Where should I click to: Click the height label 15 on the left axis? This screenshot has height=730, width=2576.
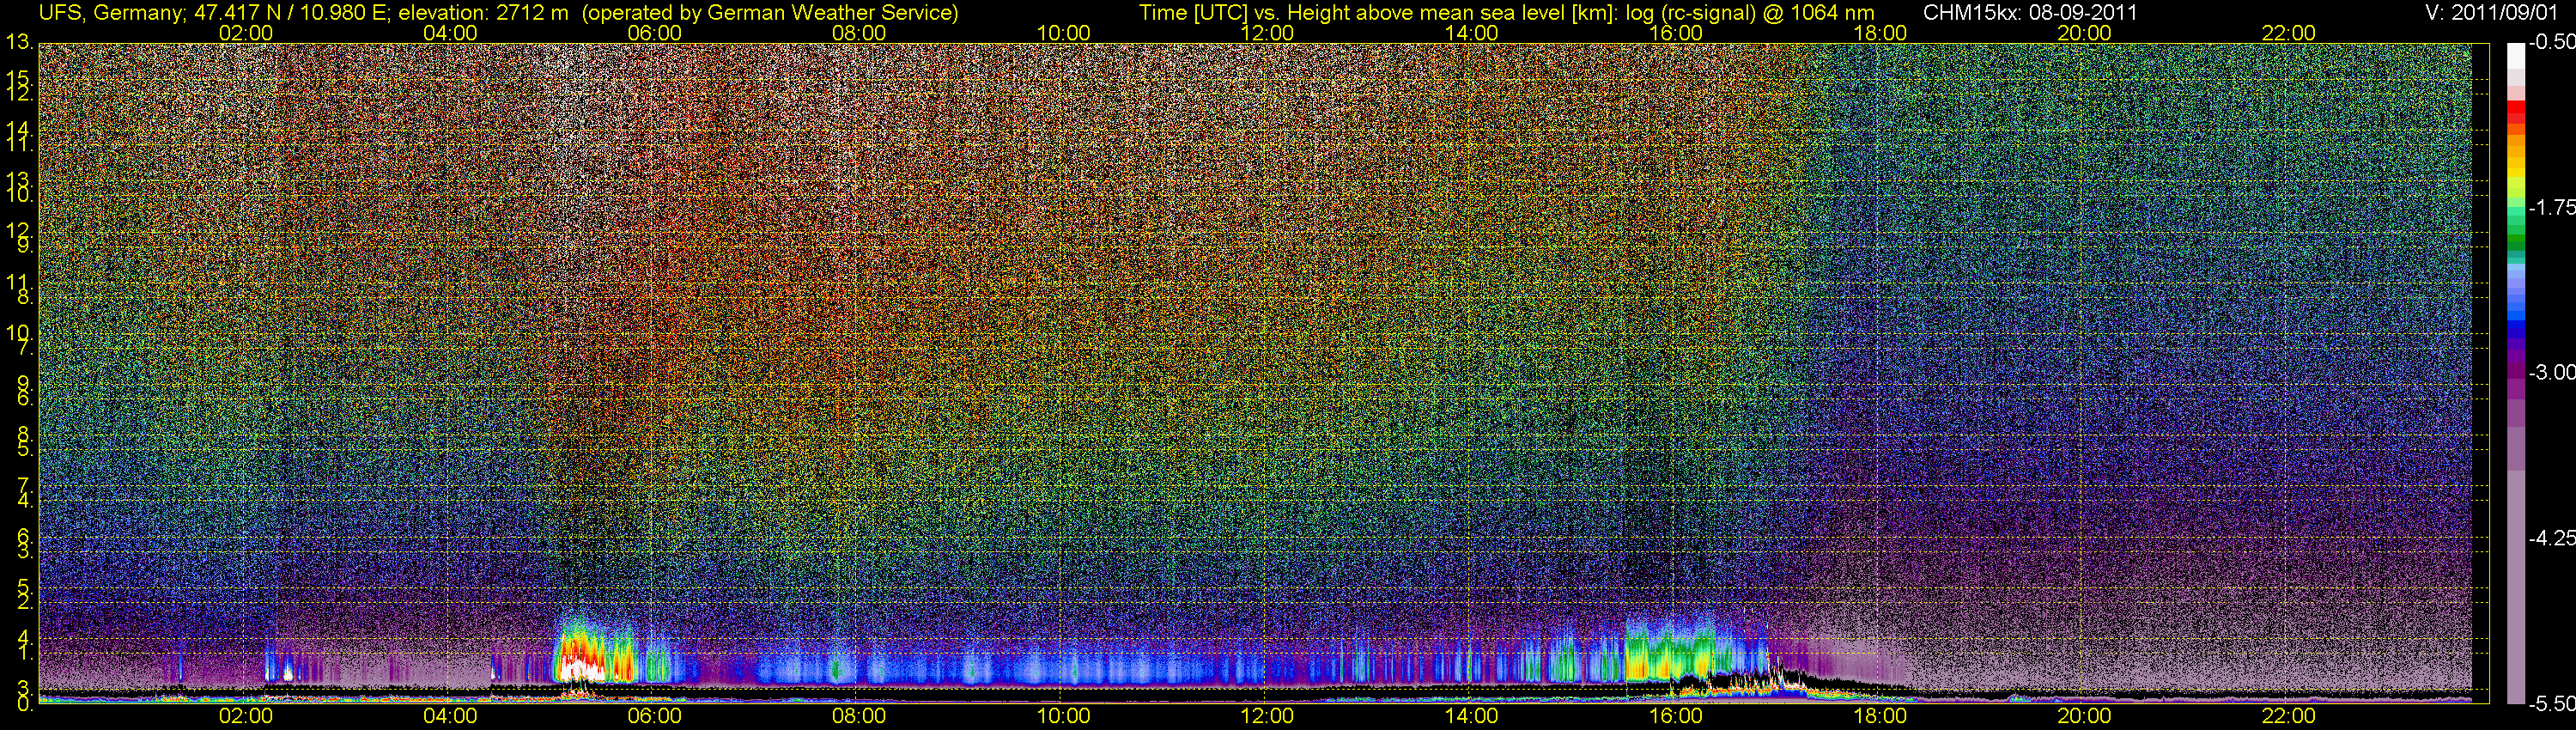20,78
